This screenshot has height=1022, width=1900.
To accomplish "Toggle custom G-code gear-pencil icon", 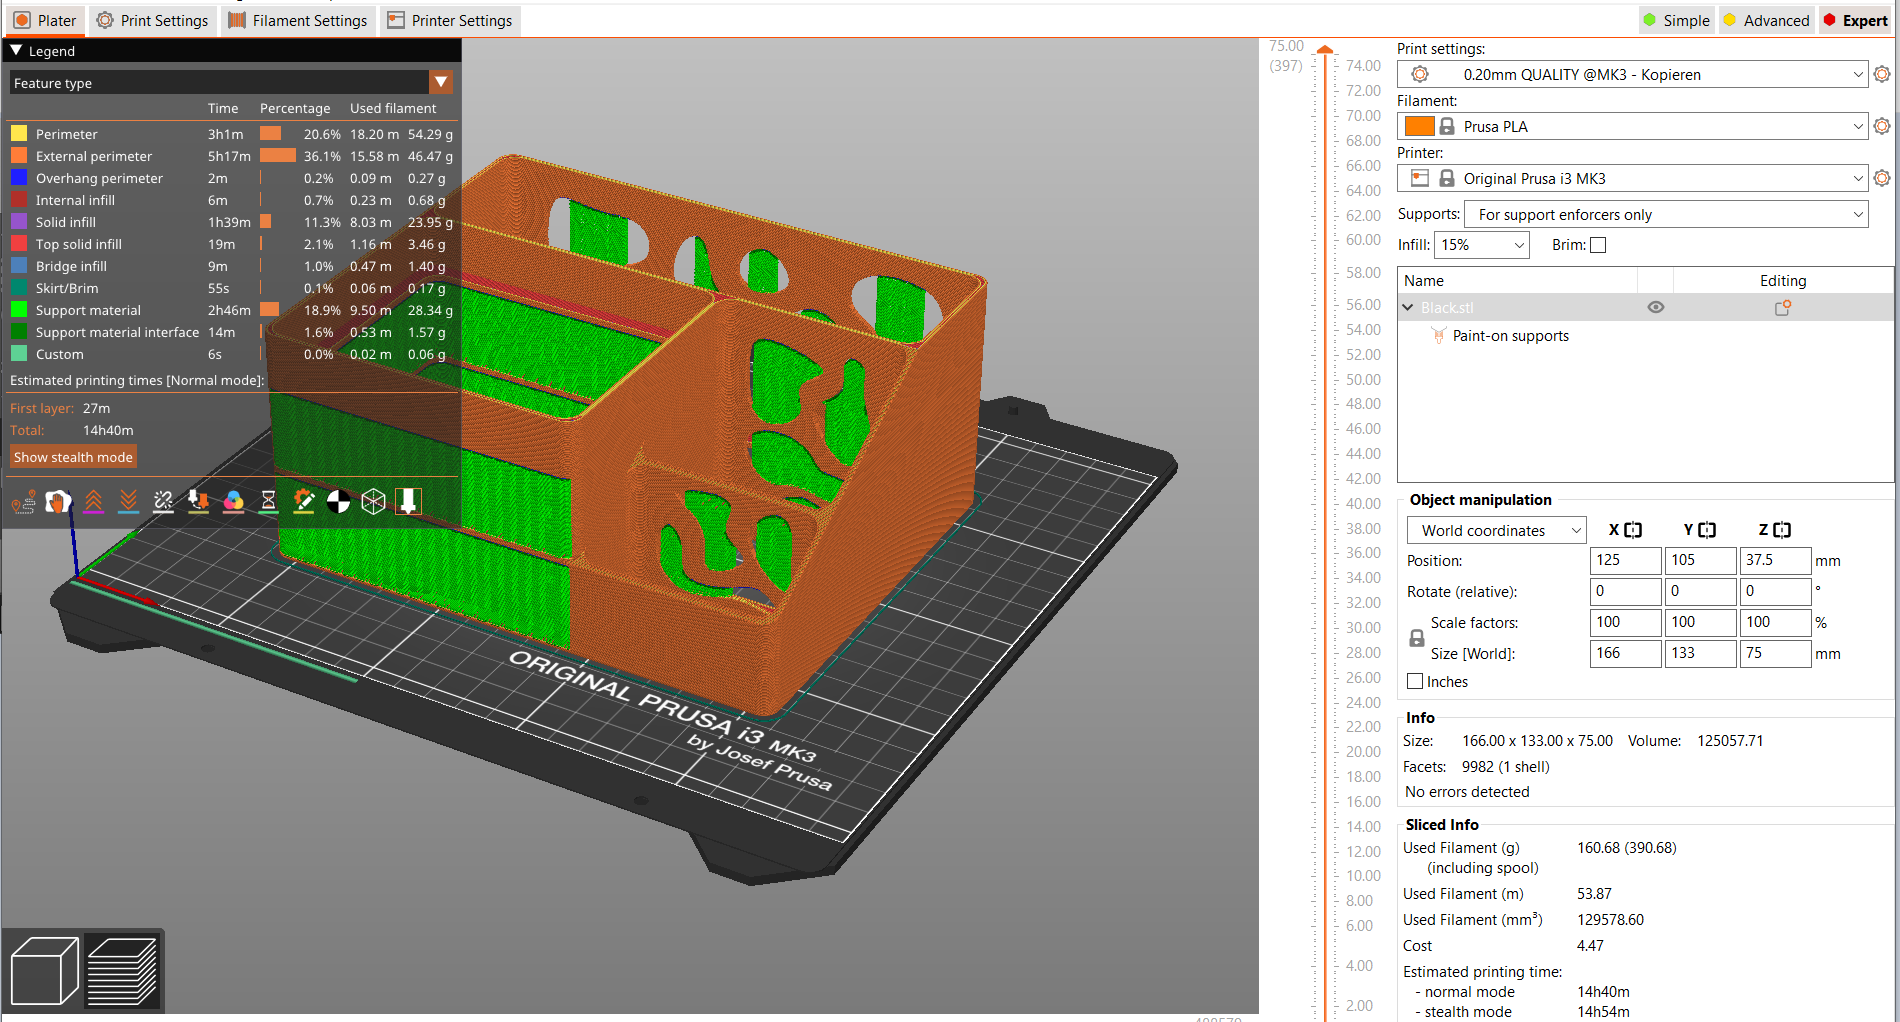I will [303, 501].
